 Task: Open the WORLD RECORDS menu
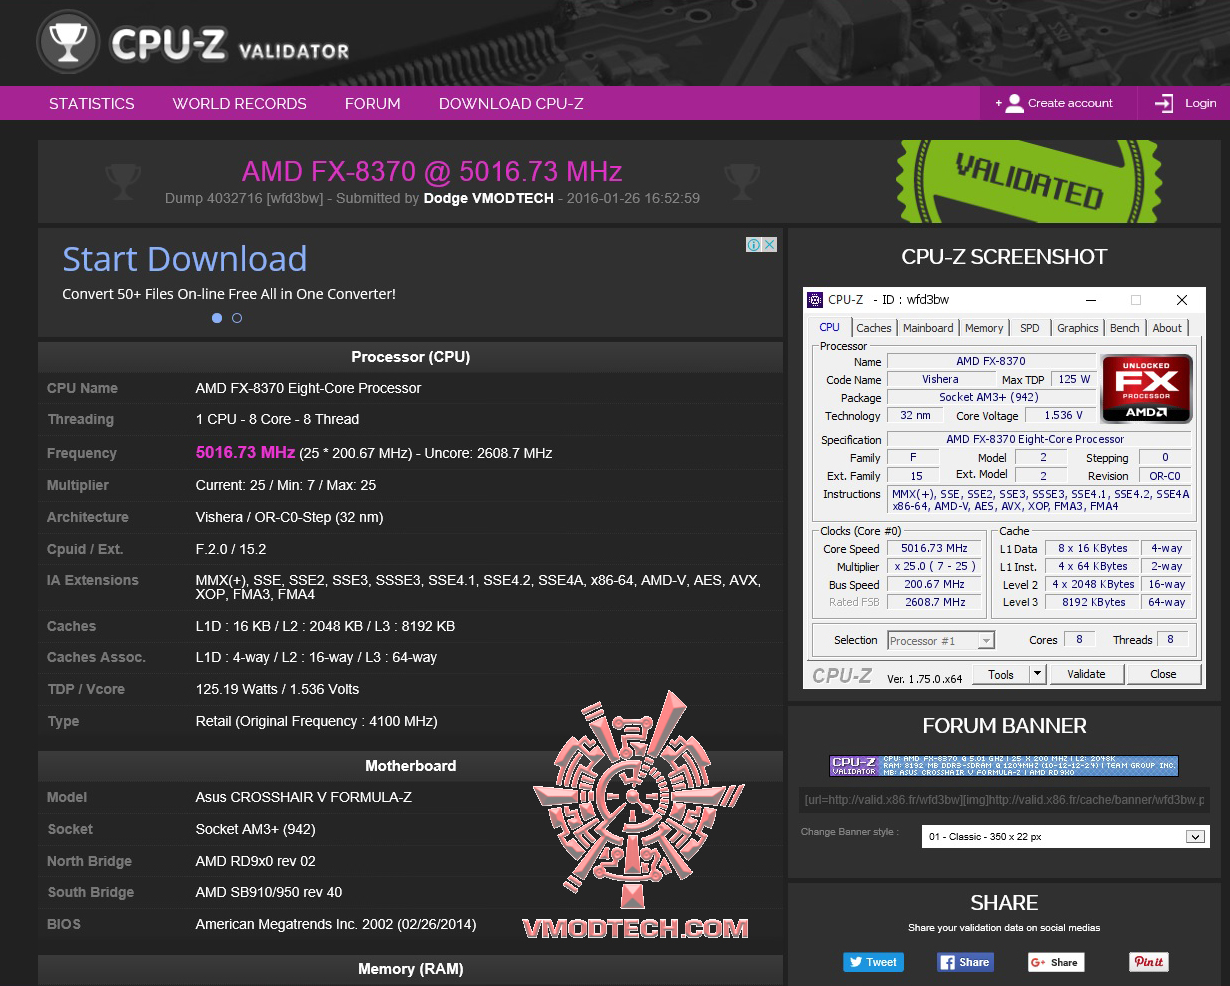240,103
